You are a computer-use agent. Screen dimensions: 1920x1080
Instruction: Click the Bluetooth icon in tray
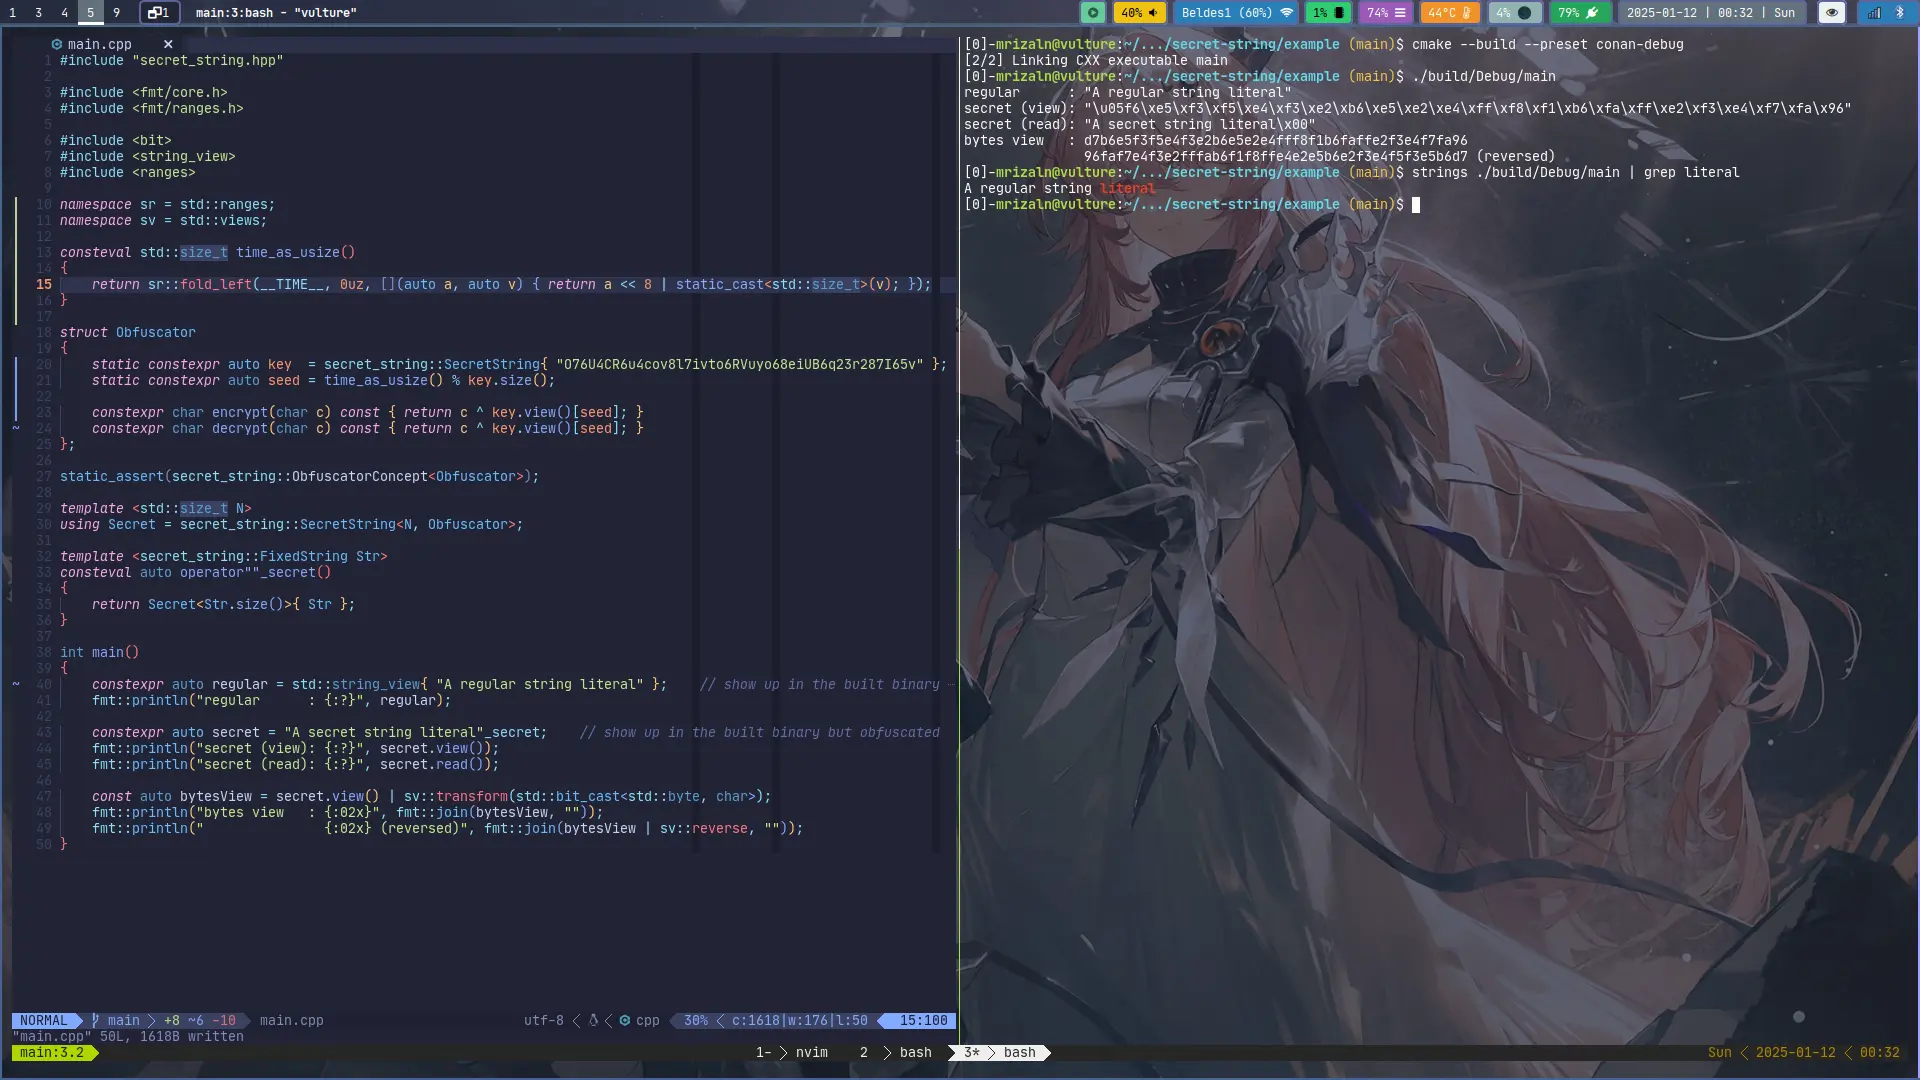(1900, 13)
